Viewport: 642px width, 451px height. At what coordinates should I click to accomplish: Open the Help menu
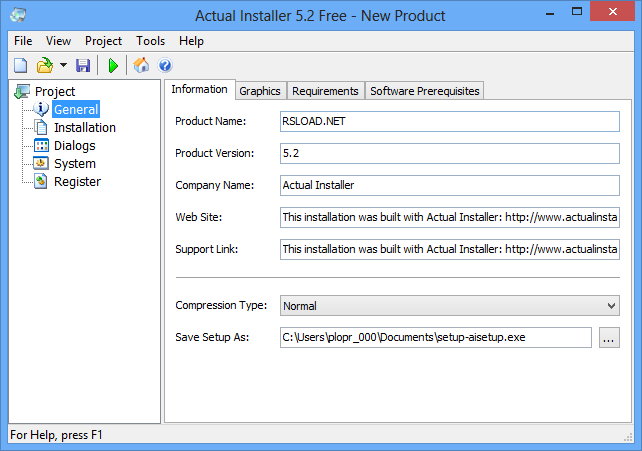[x=191, y=41]
